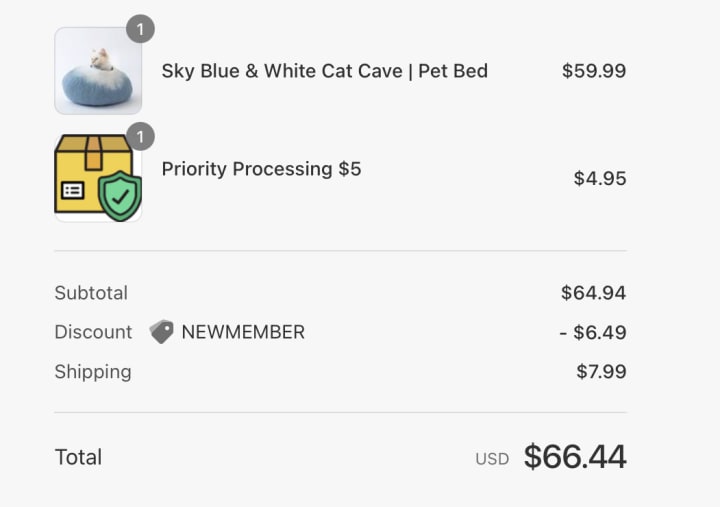Click the $4.95 Priority Processing price

pyautogui.click(x=600, y=179)
